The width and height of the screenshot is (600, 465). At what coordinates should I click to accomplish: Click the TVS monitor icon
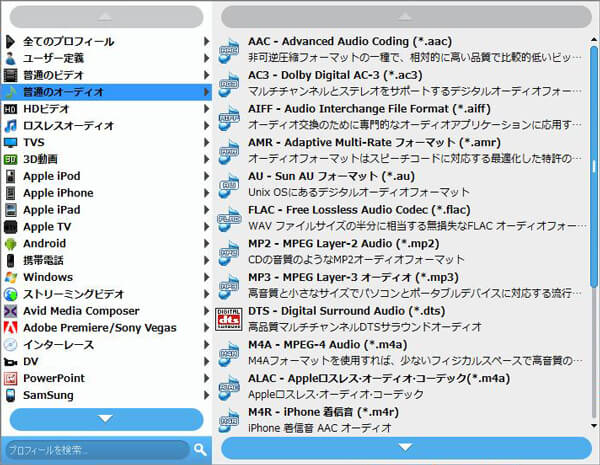coord(10,142)
